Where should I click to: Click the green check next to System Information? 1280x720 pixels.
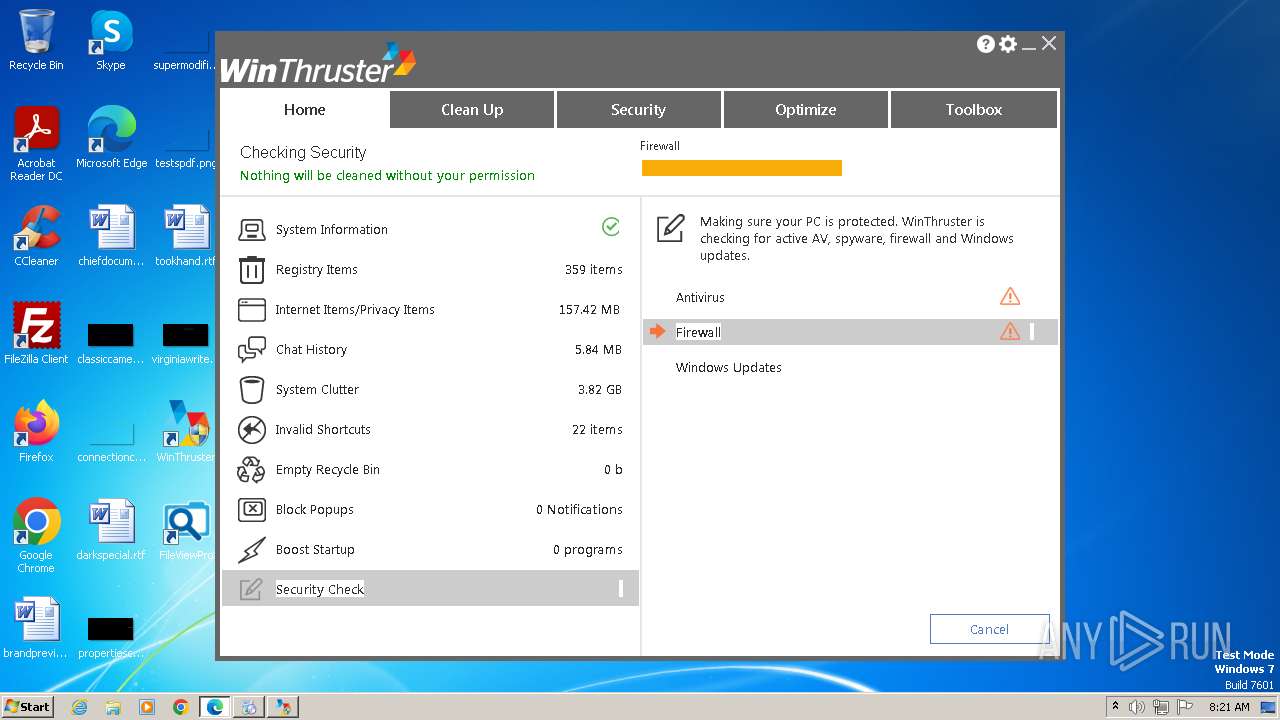point(611,227)
